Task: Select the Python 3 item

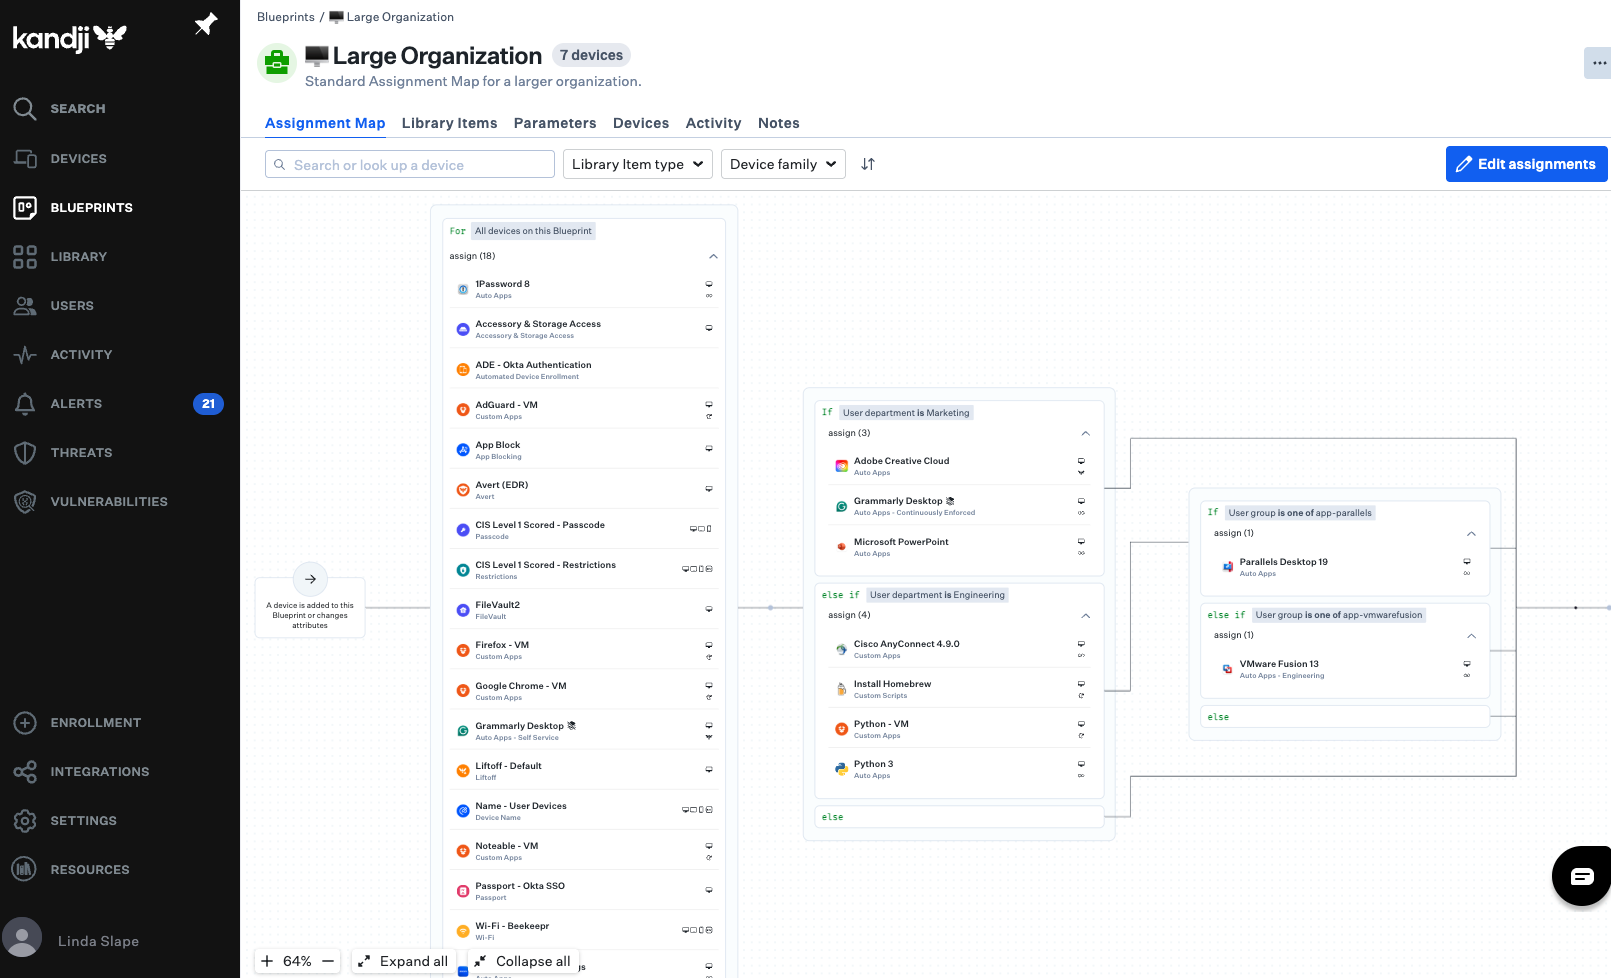Action: (x=960, y=769)
